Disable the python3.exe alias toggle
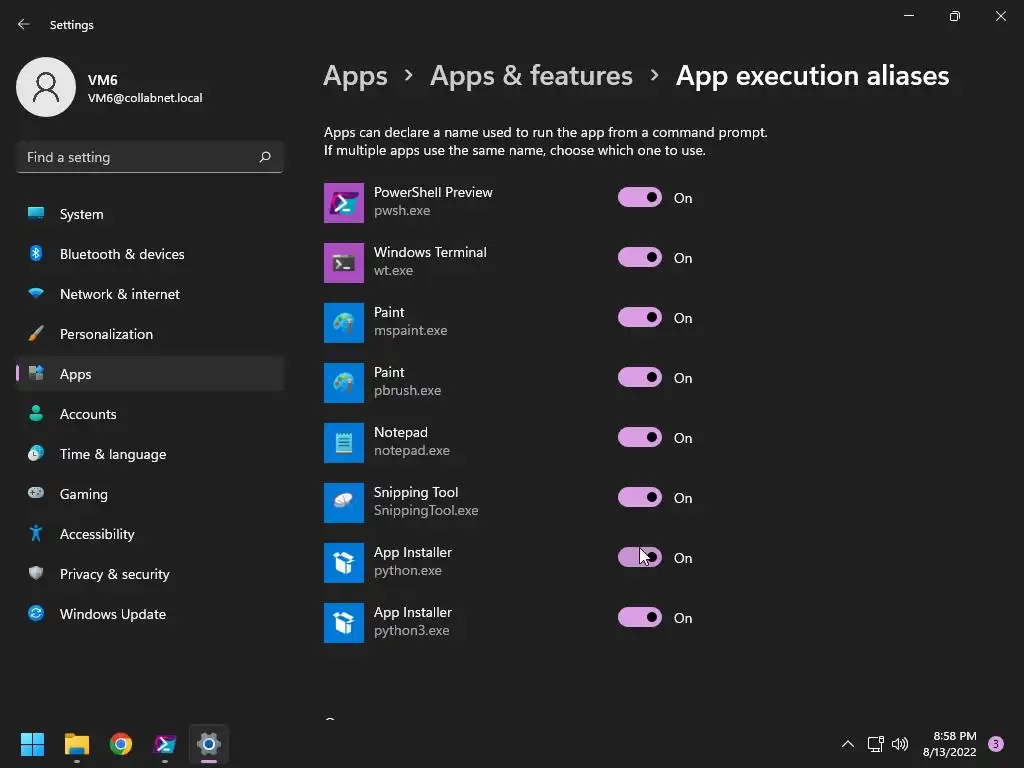 pos(640,618)
